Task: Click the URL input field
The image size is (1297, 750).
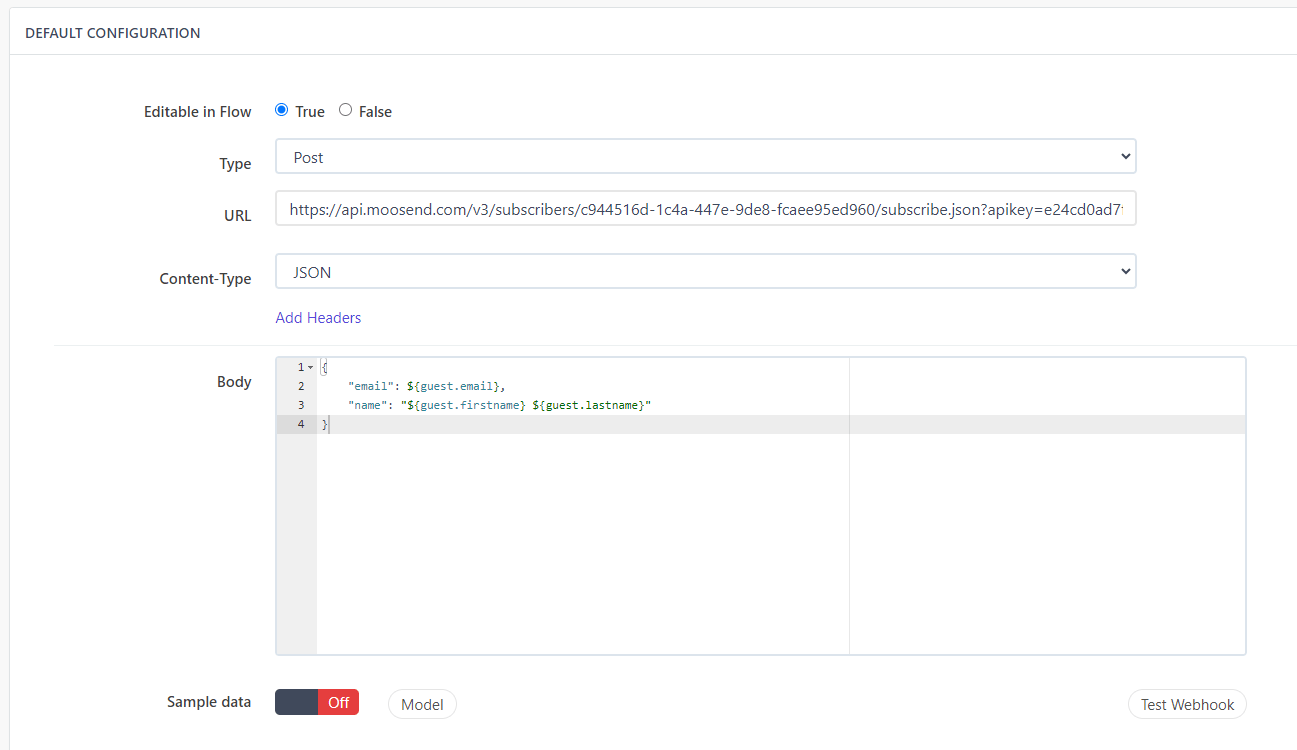Action: pos(706,208)
